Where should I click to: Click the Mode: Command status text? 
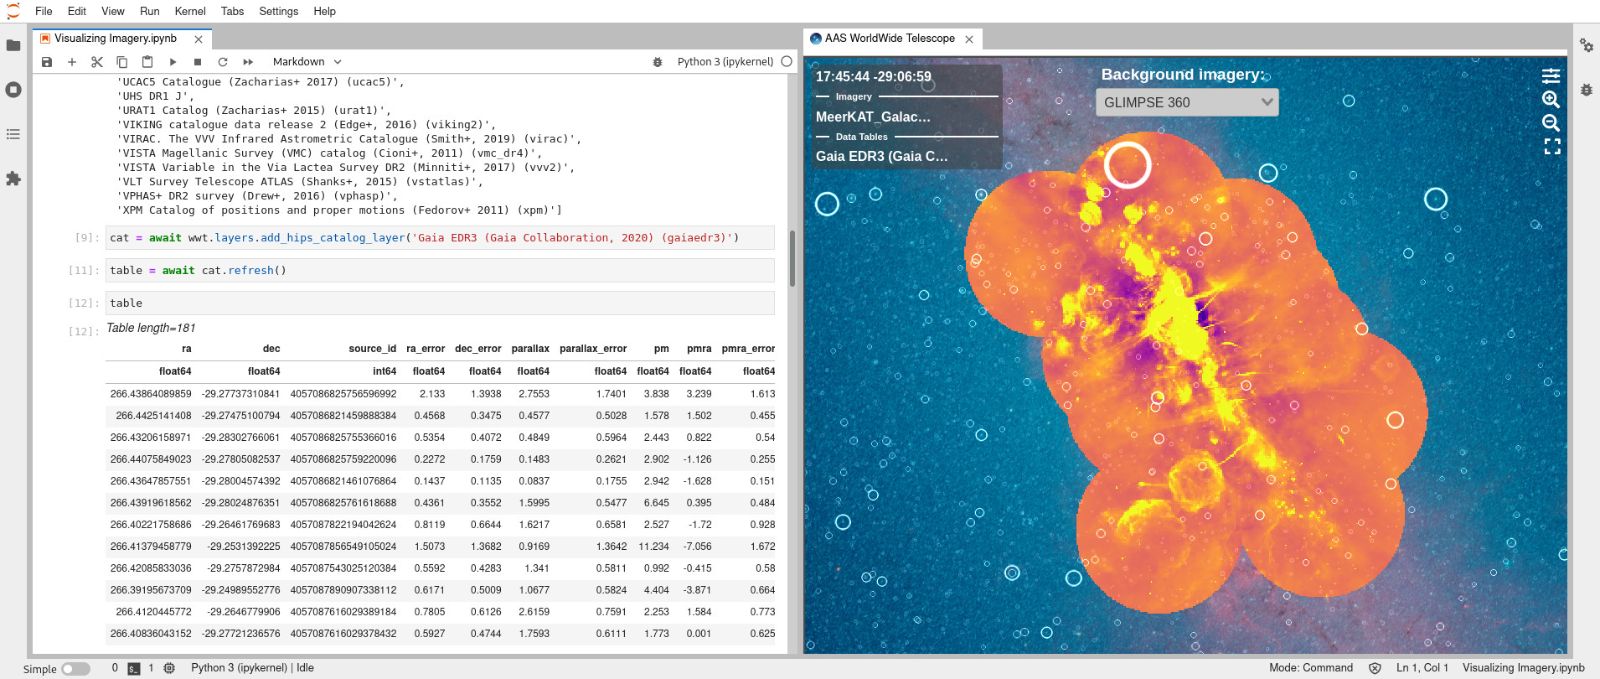point(1311,668)
